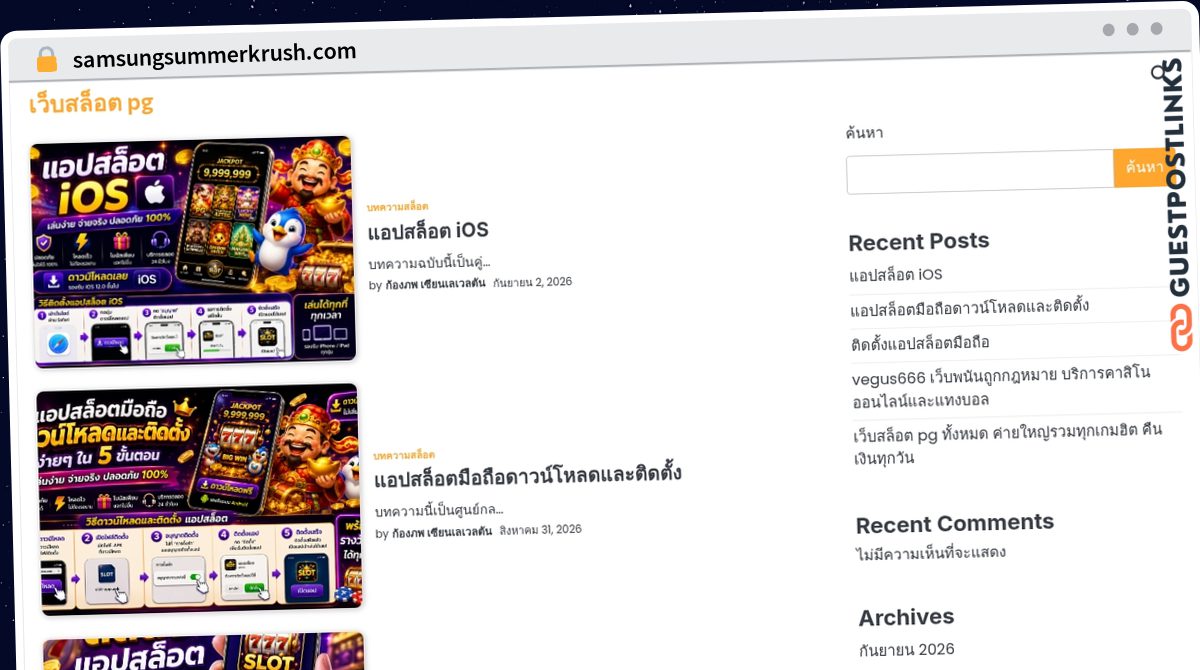Open เว็บสล็อต pg ทั้งหมด recent post link
This screenshot has width=1200, height=670.
pos(1010,446)
